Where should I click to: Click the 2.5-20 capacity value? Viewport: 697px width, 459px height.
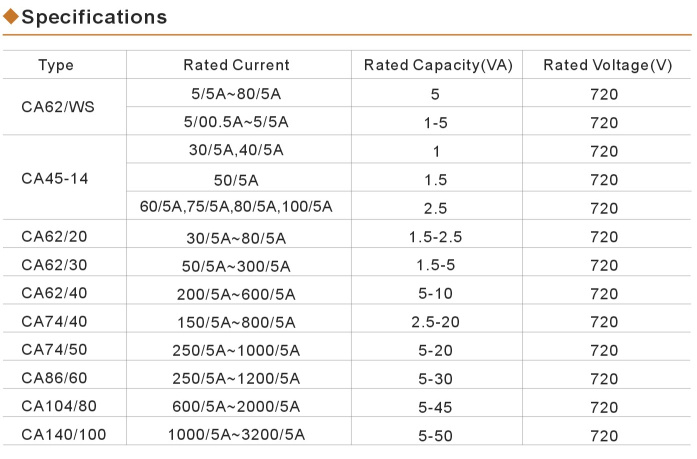[435, 322]
